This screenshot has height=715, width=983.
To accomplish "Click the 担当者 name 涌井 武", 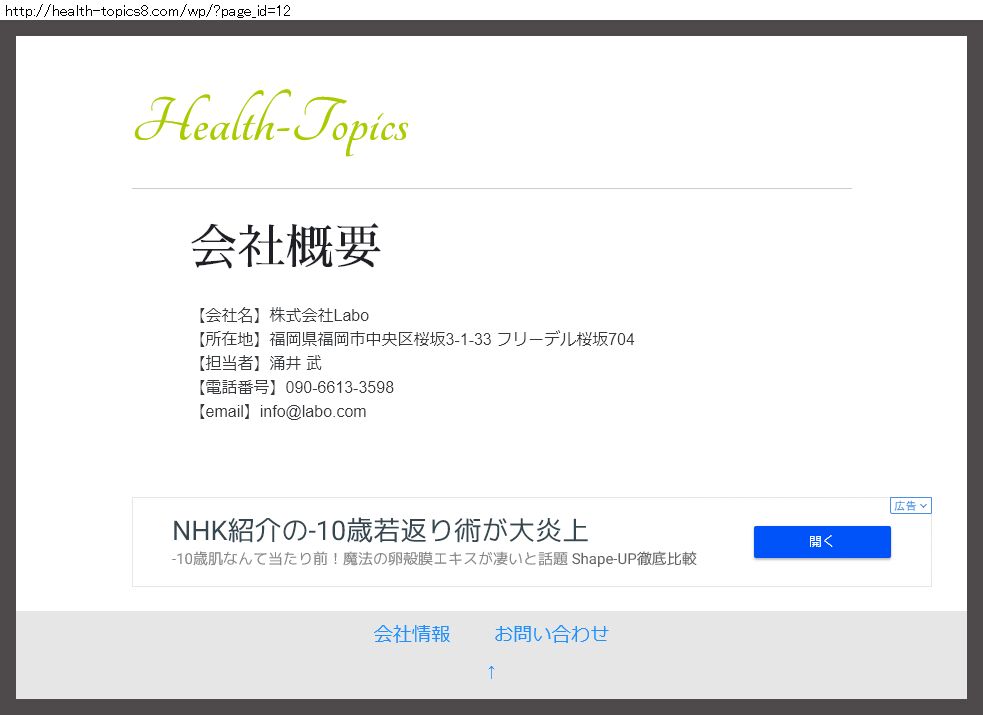I will coord(295,363).
